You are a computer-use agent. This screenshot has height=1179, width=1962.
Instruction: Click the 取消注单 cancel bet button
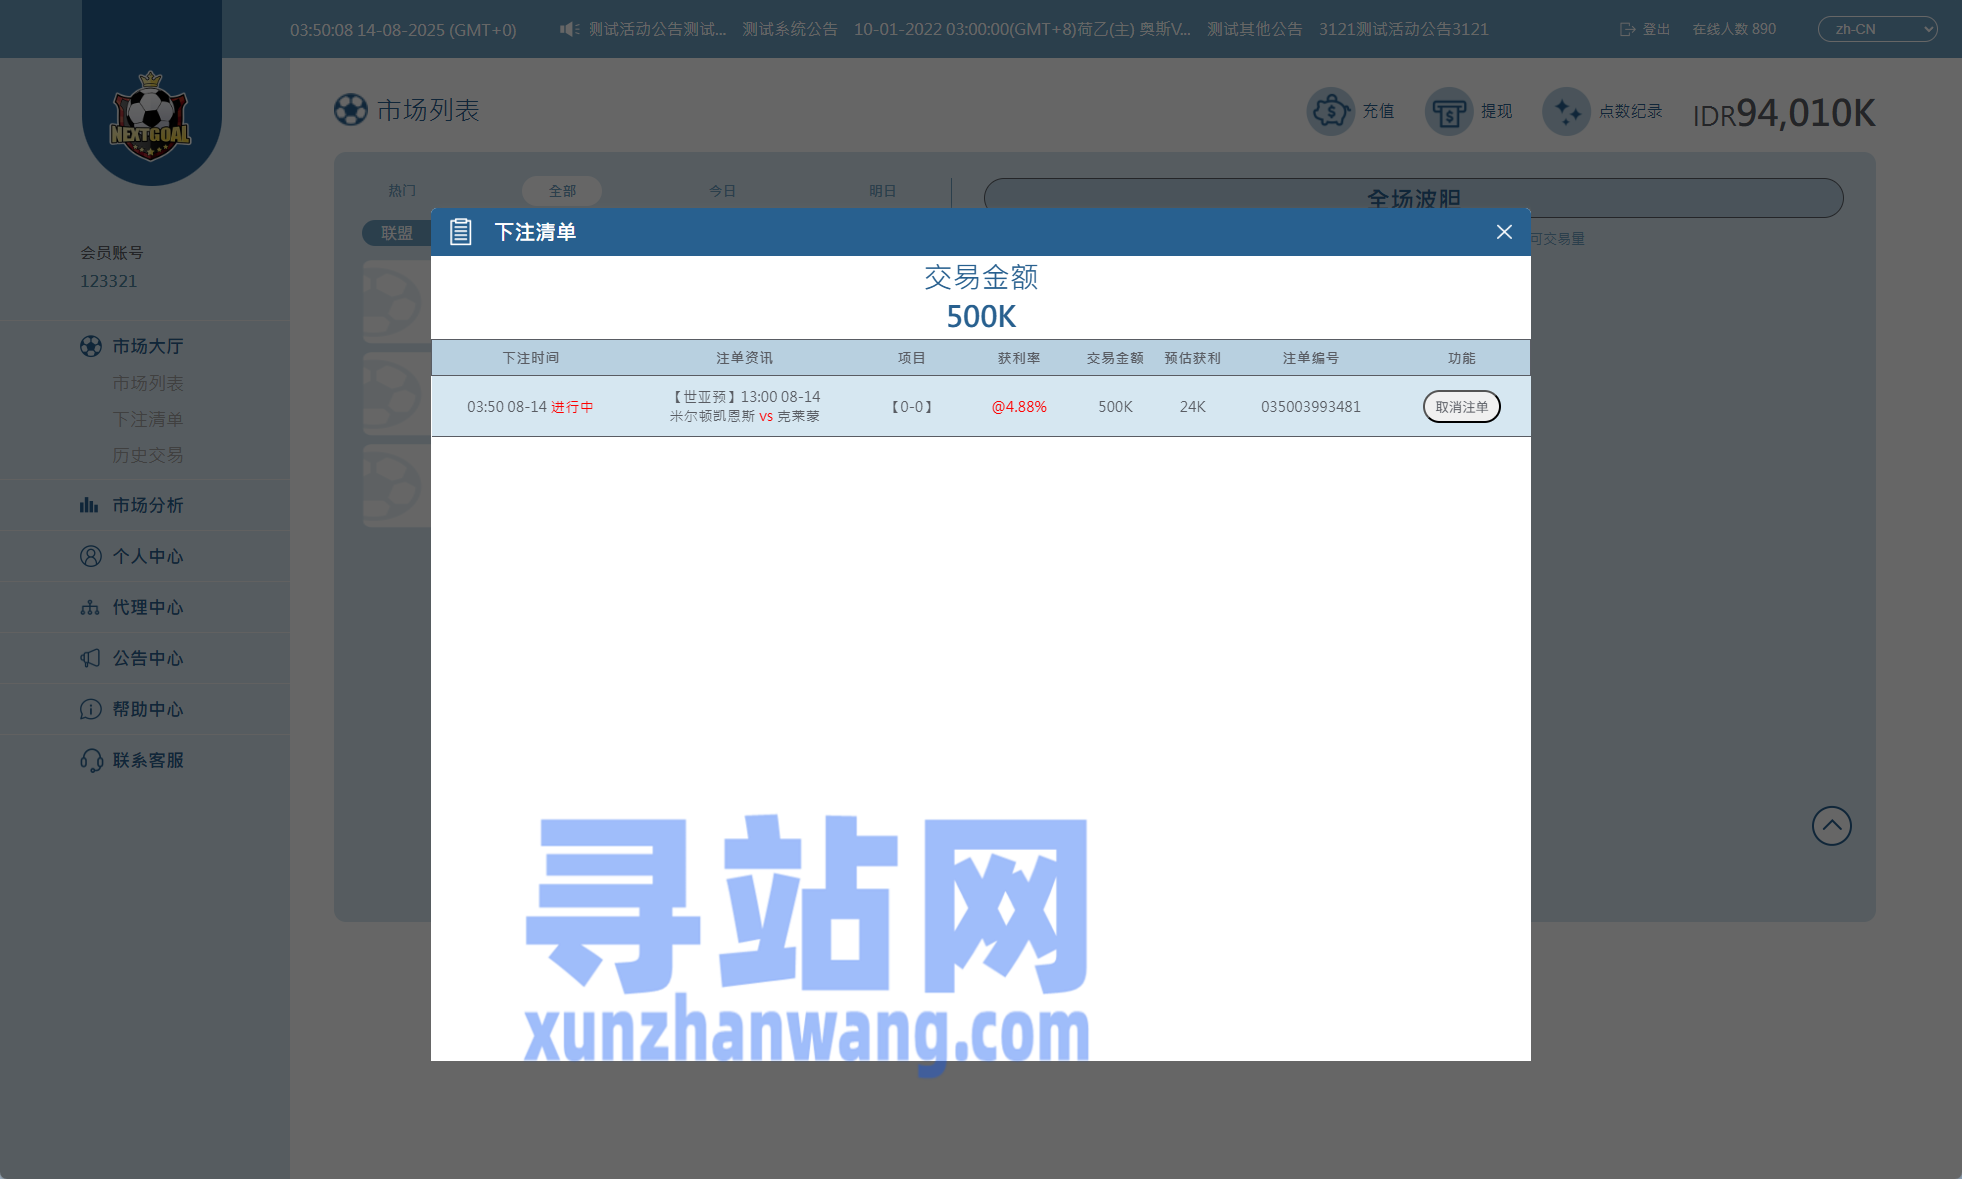(1461, 407)
